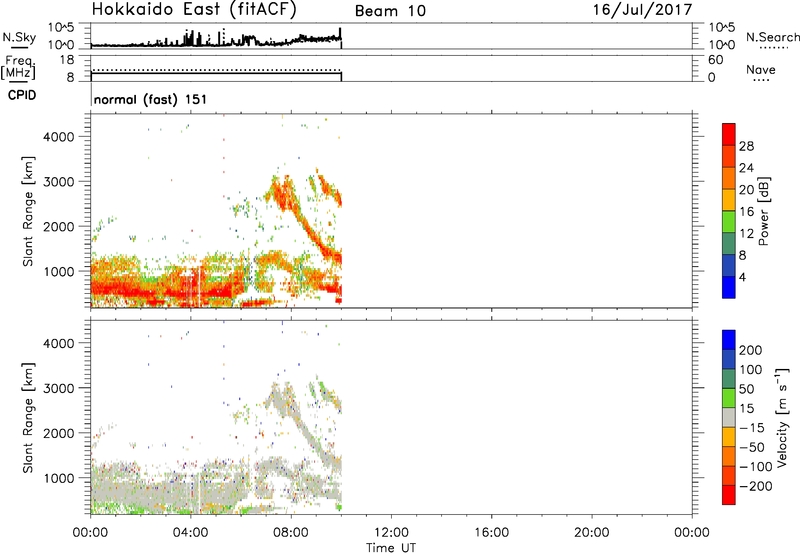Image resolution: width=800 pixels, height=554 pixels.
Task: Click the 'N.Sky' legend label
Action: (19, 37)
